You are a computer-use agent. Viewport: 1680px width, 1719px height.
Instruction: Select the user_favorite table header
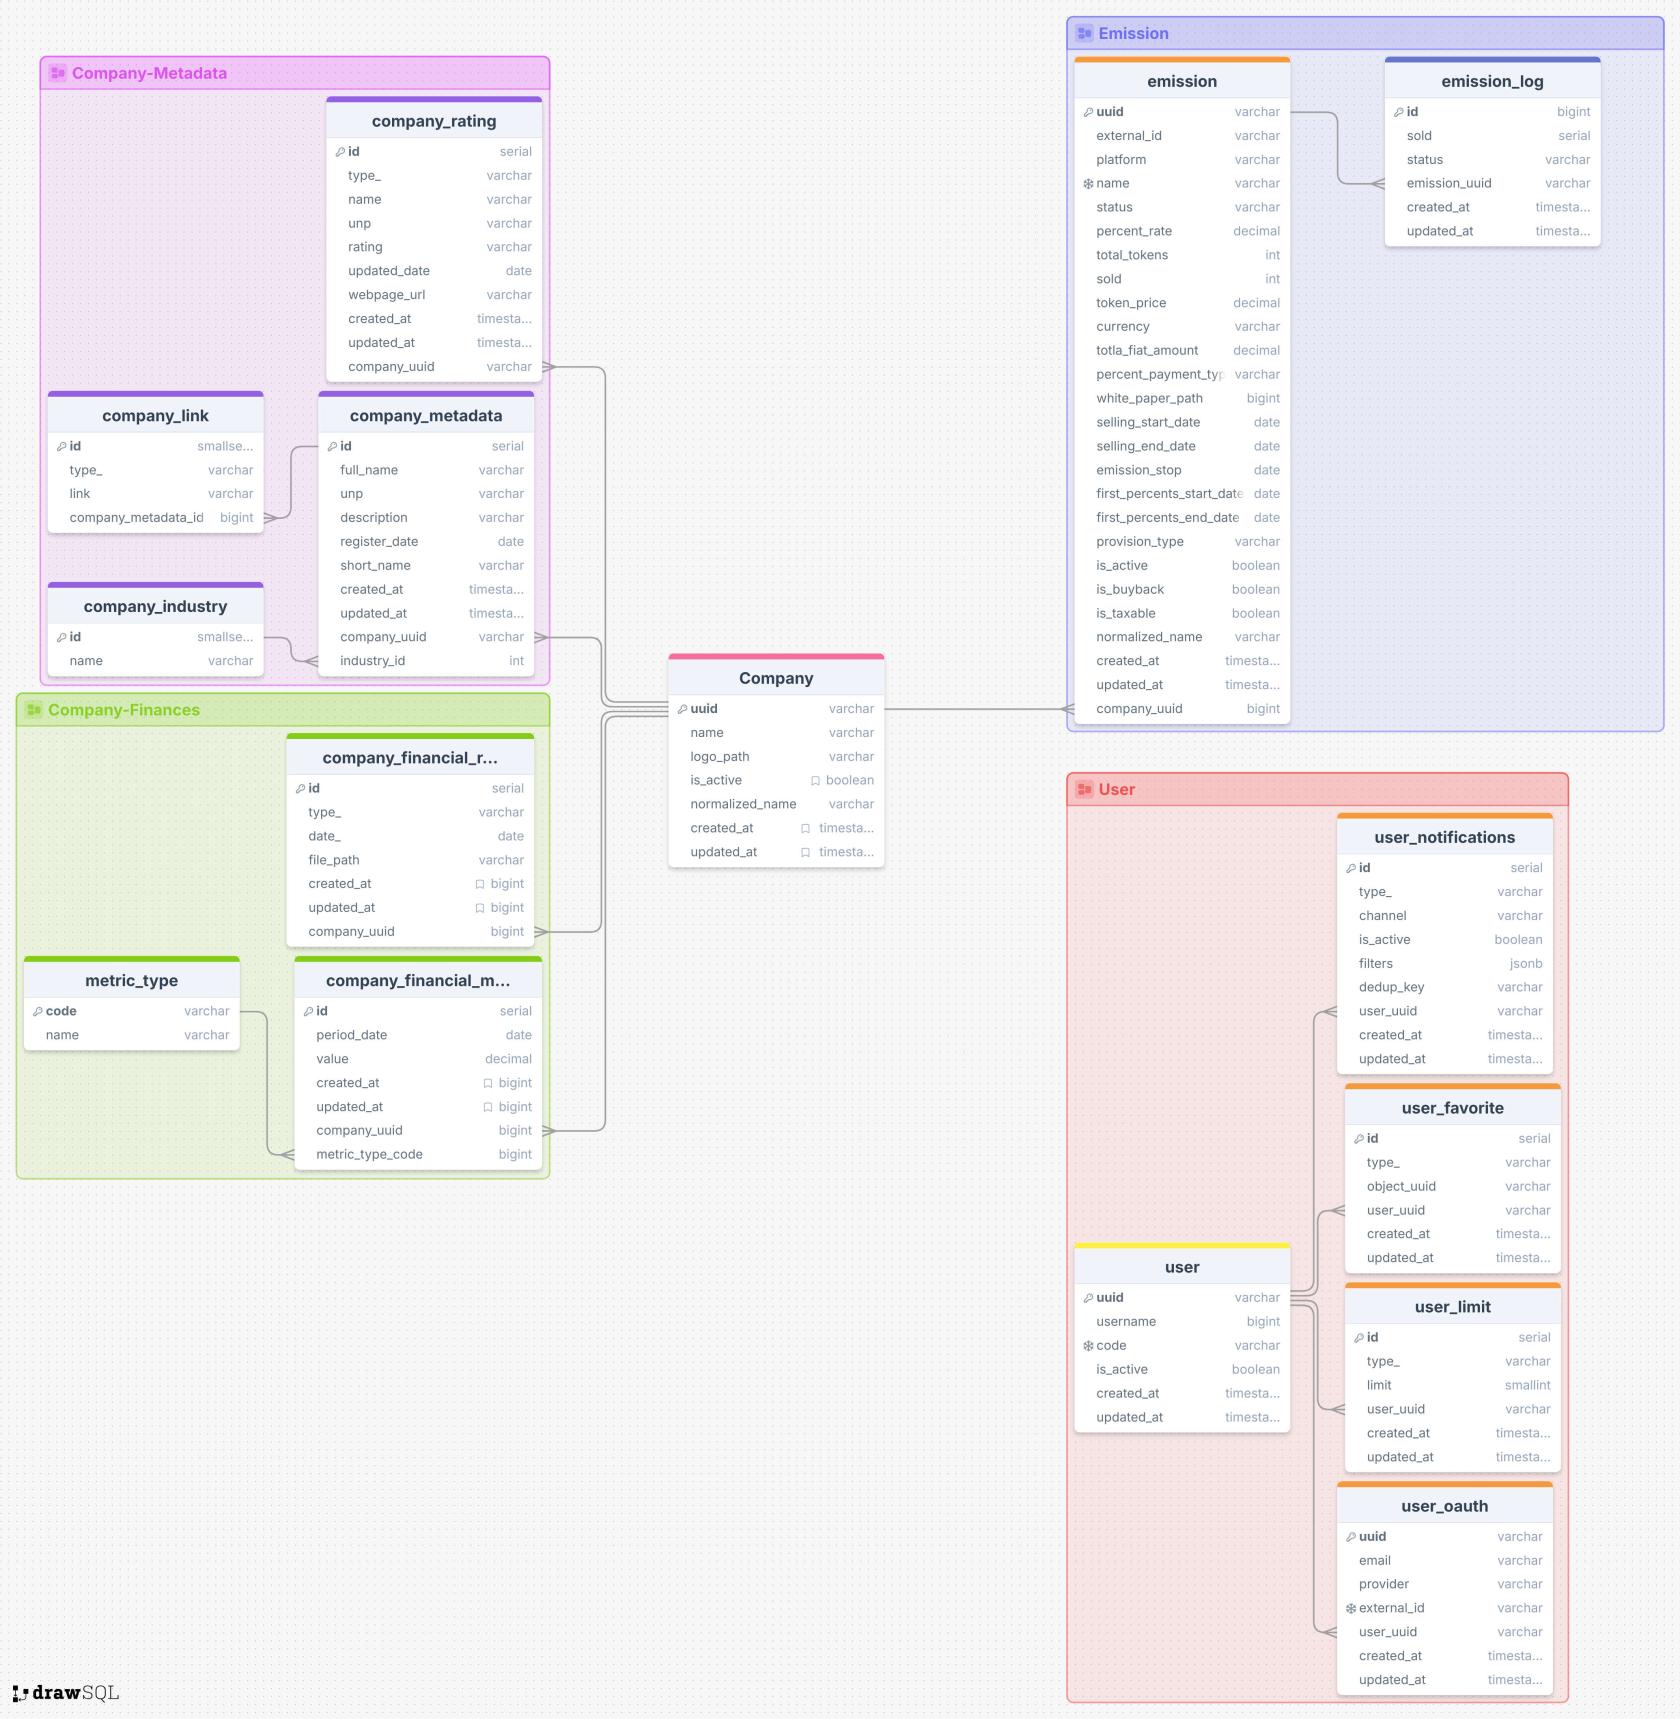[1452, 1108]
